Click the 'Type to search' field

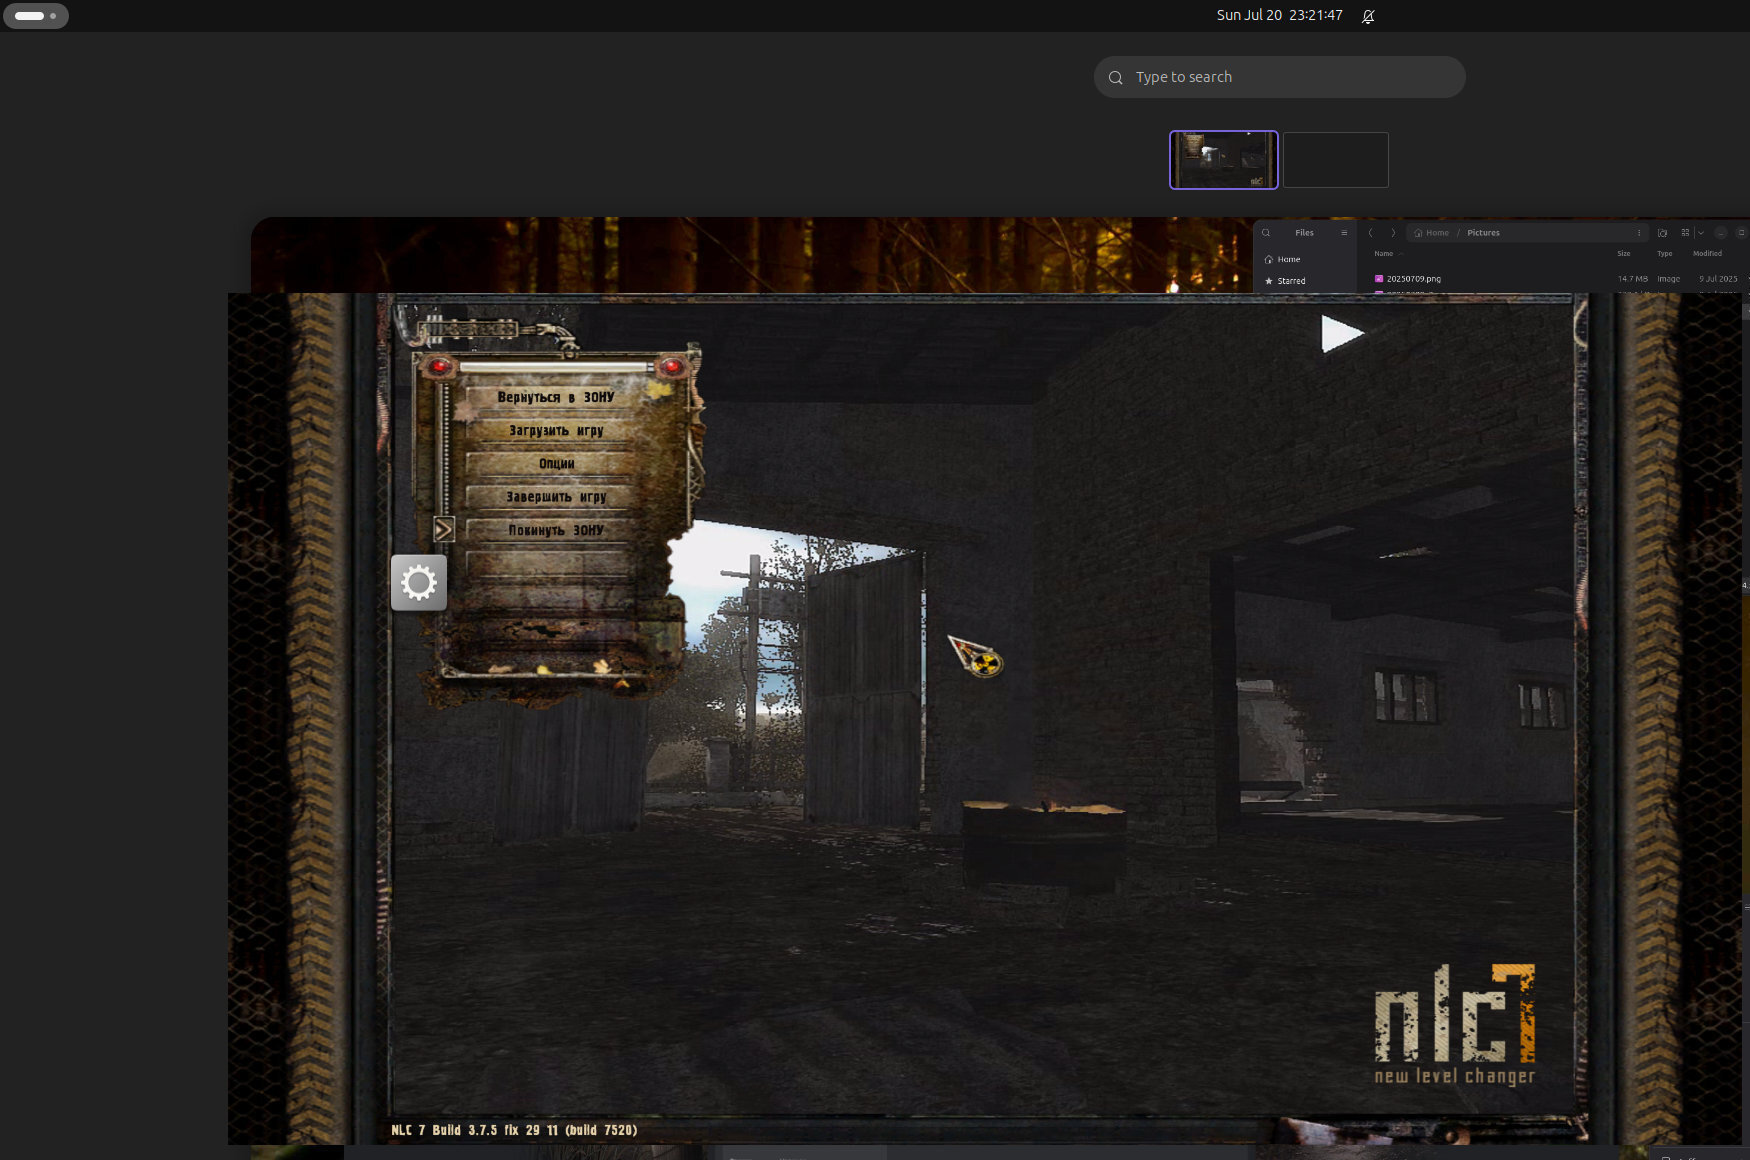(x=1279, y=77)
